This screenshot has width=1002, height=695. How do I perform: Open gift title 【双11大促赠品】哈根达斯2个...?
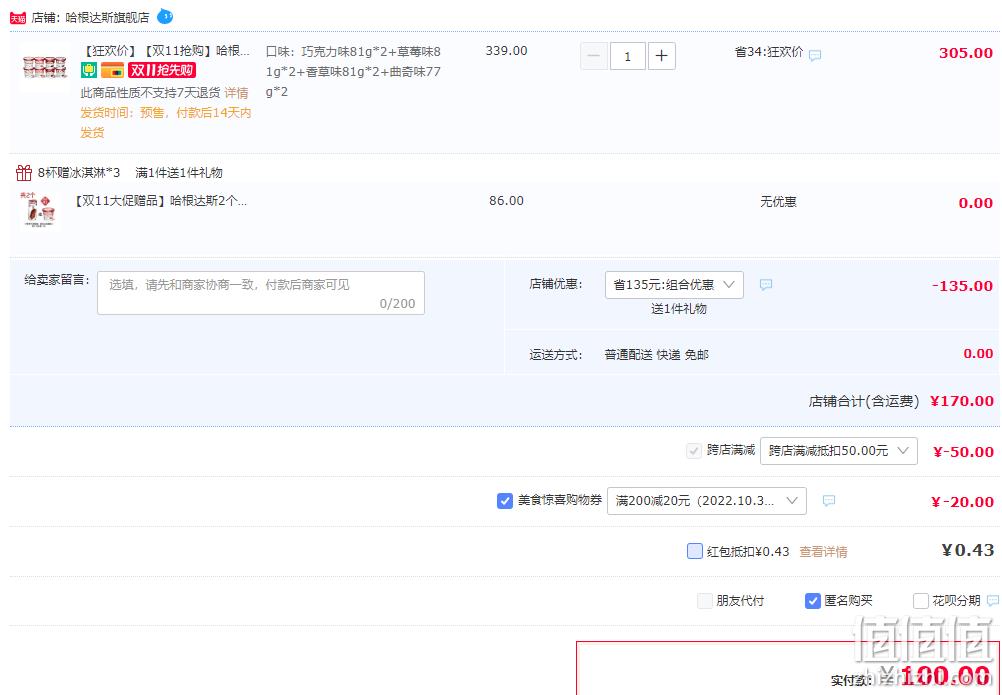tap(160, 201)
